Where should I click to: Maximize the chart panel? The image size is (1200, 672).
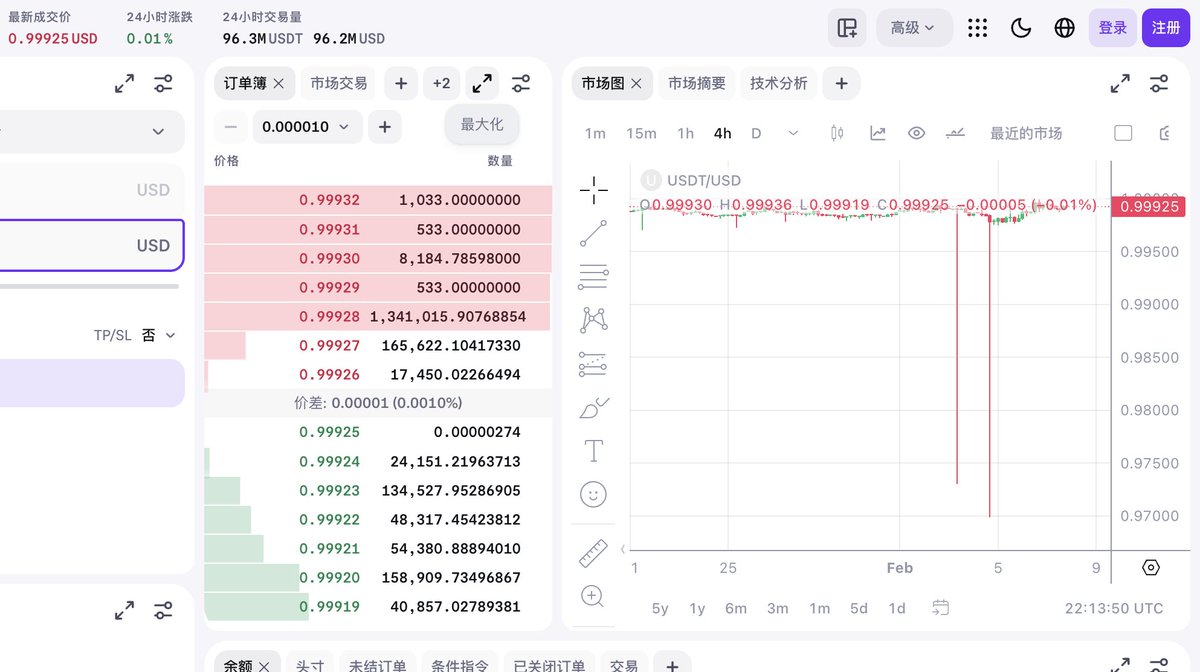click(1120, 84)
